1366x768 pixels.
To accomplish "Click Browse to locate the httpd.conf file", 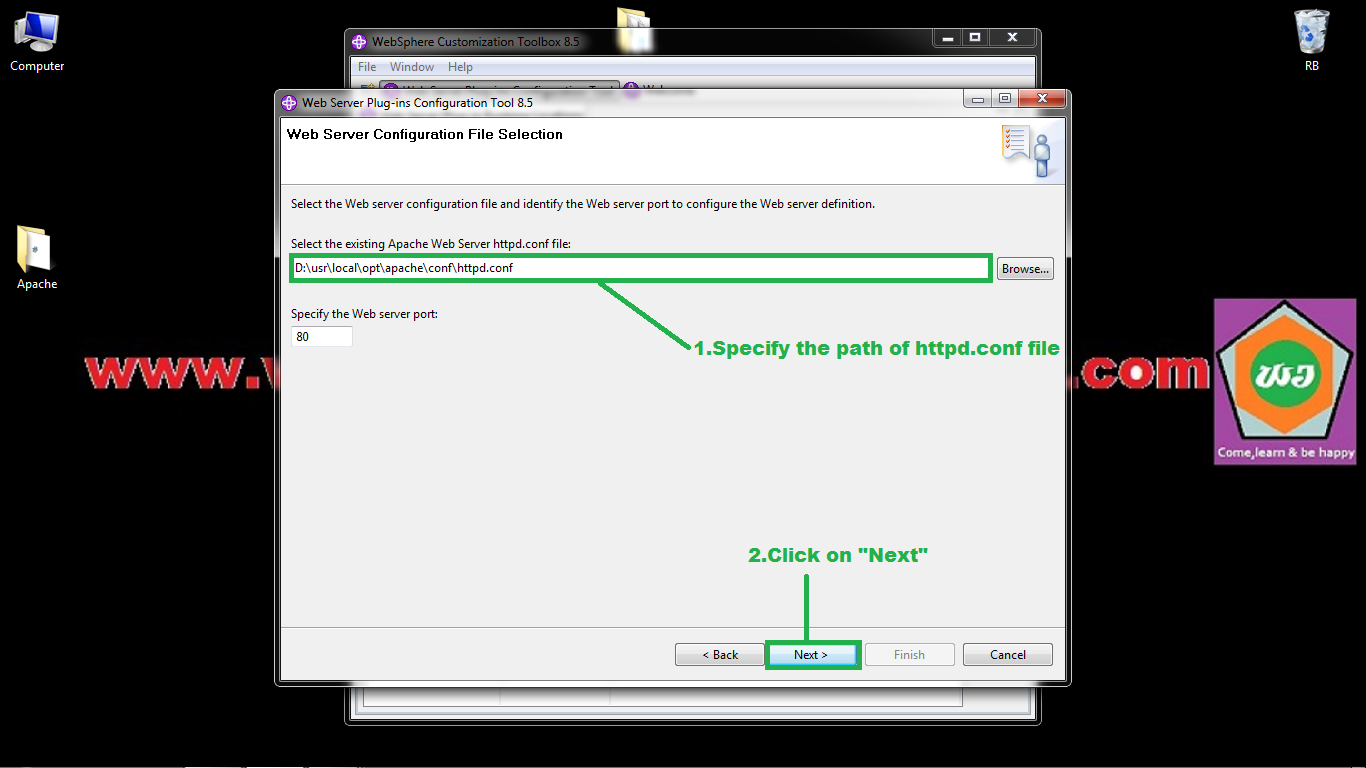I will point(1024,268).
